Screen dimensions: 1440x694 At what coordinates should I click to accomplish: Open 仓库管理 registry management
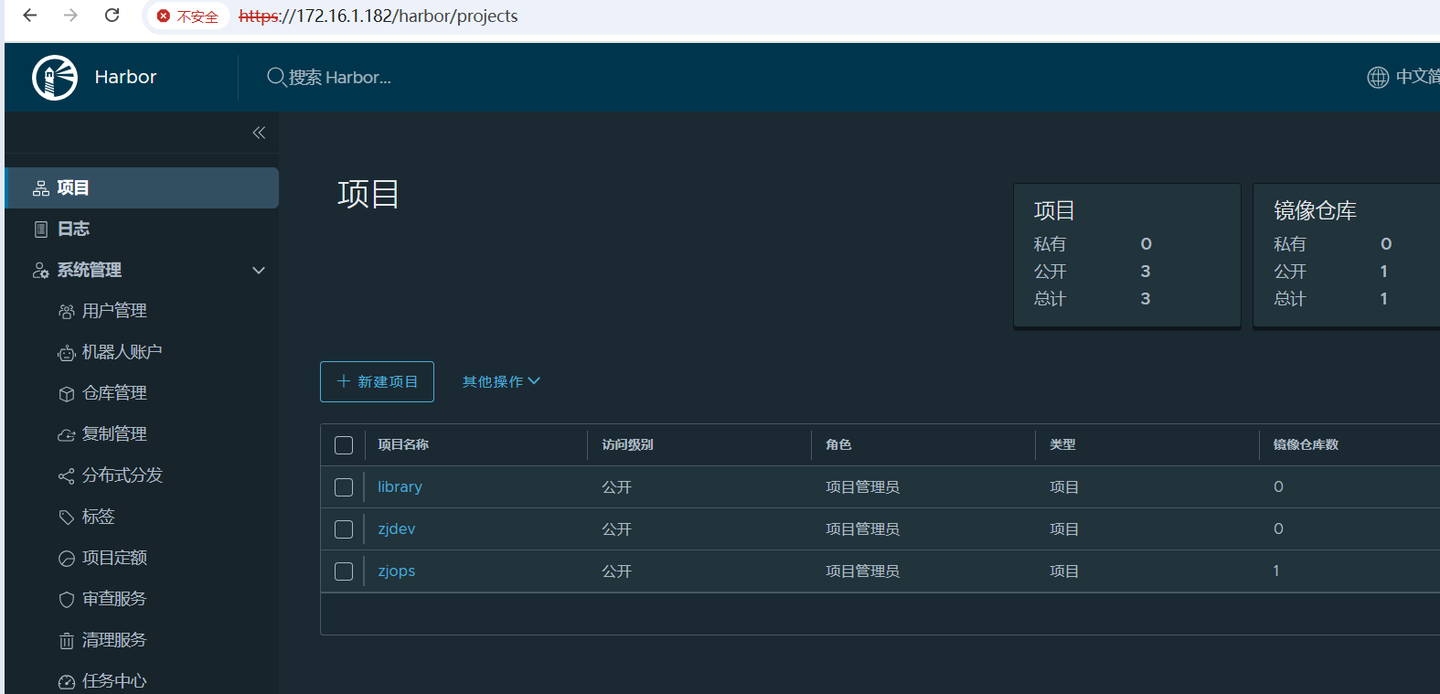(116, 392)
